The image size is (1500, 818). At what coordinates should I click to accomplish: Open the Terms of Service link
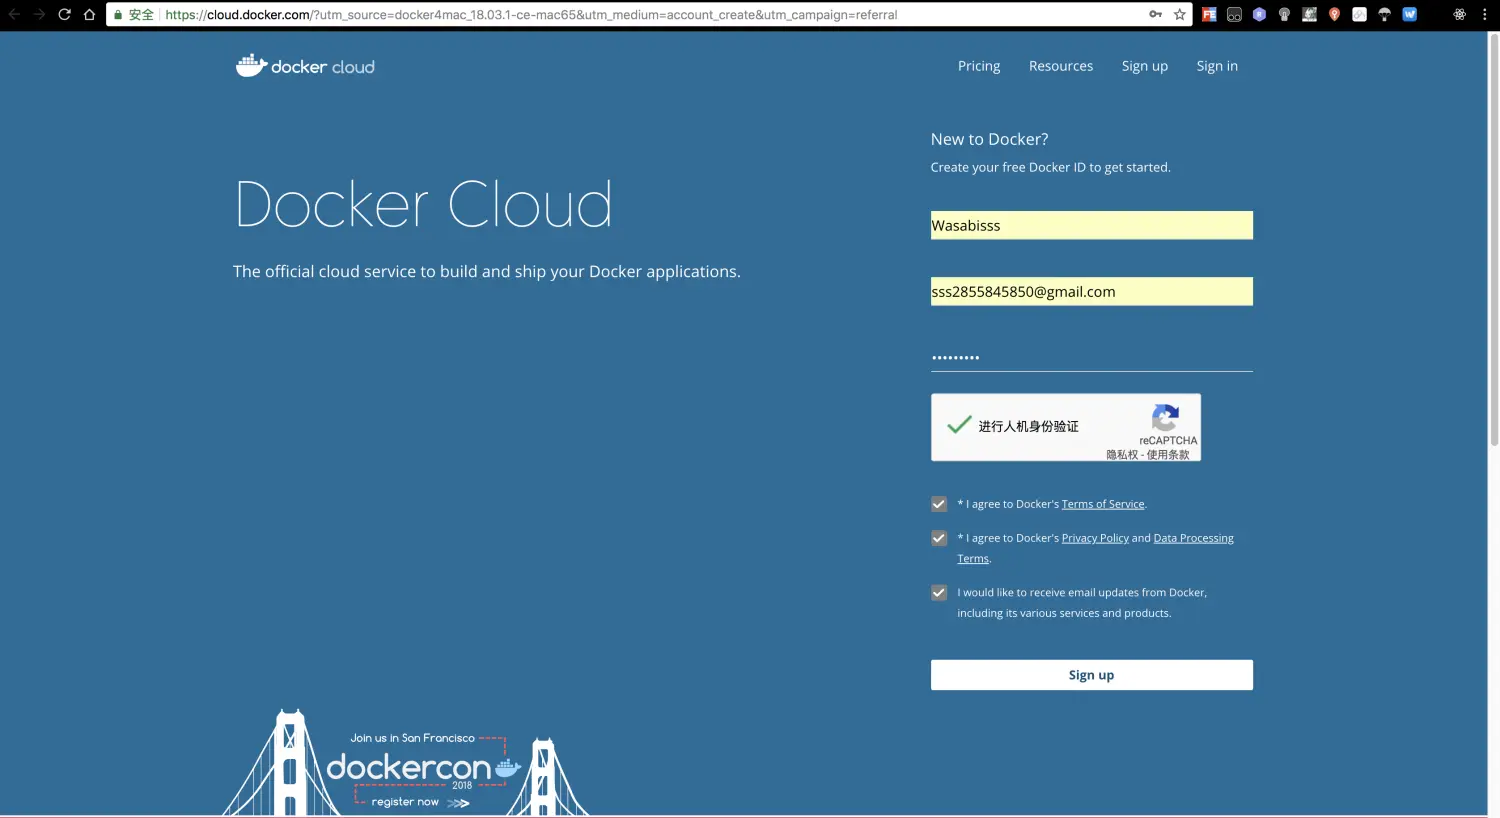(x=1103, y=504)
